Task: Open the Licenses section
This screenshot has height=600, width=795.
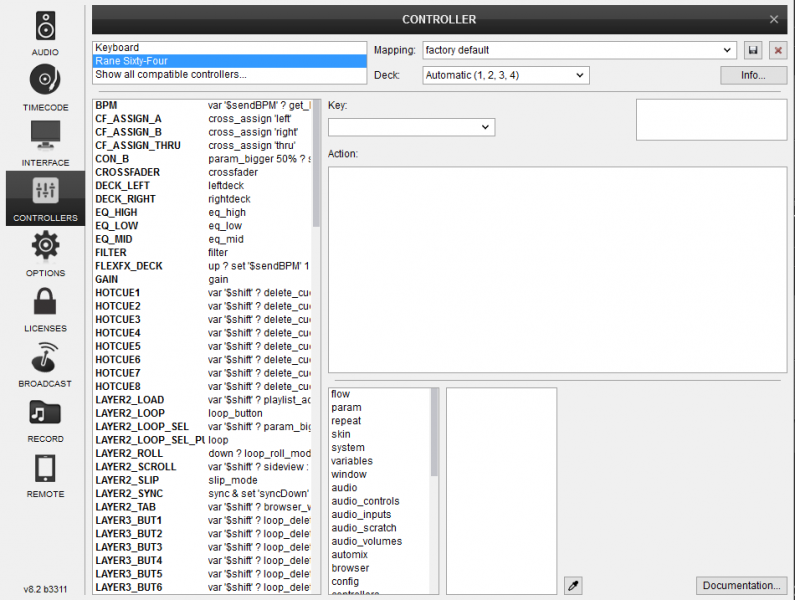Action: (45, 309)
